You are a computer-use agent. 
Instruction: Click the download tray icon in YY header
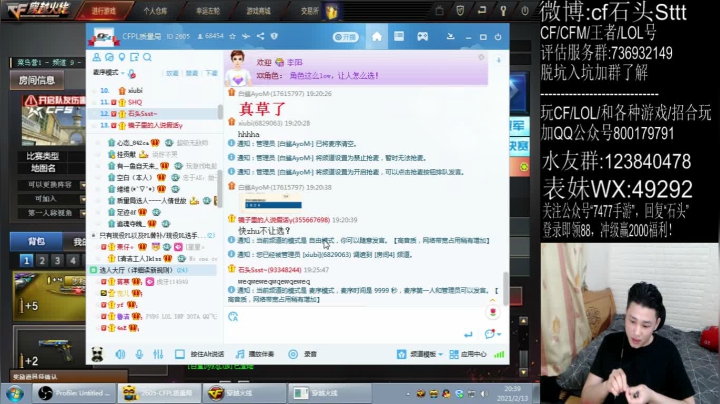pos(450,36)
